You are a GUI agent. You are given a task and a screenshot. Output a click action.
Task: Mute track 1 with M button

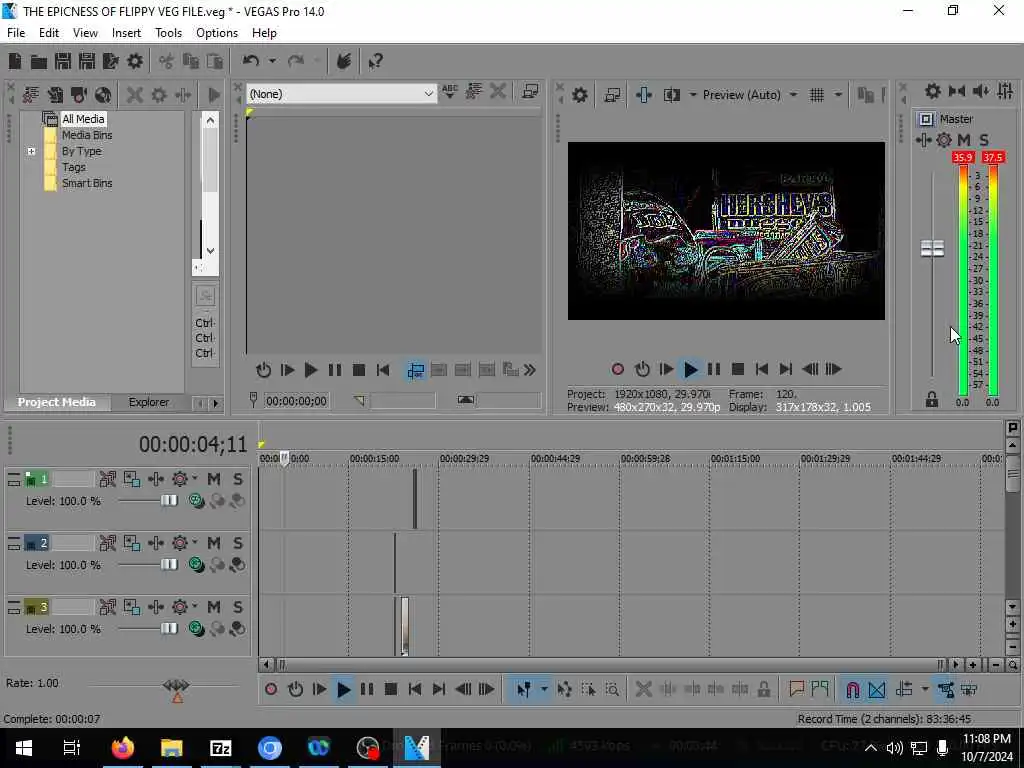214,479
